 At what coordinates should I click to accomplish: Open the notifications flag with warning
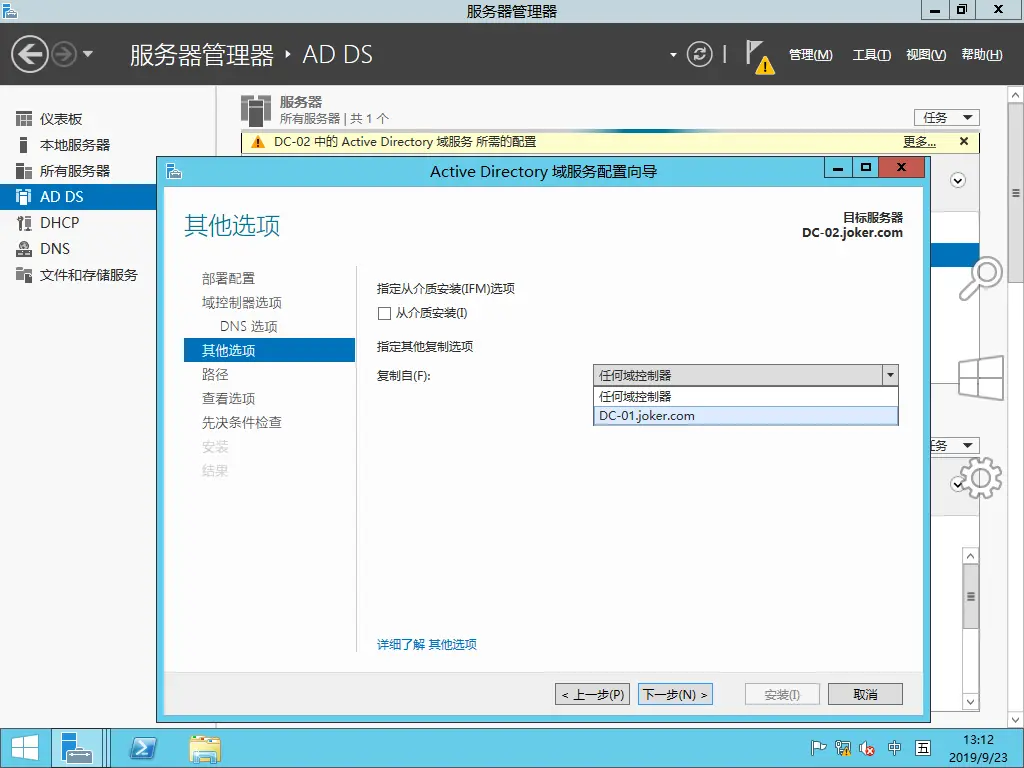pos(759,56)
